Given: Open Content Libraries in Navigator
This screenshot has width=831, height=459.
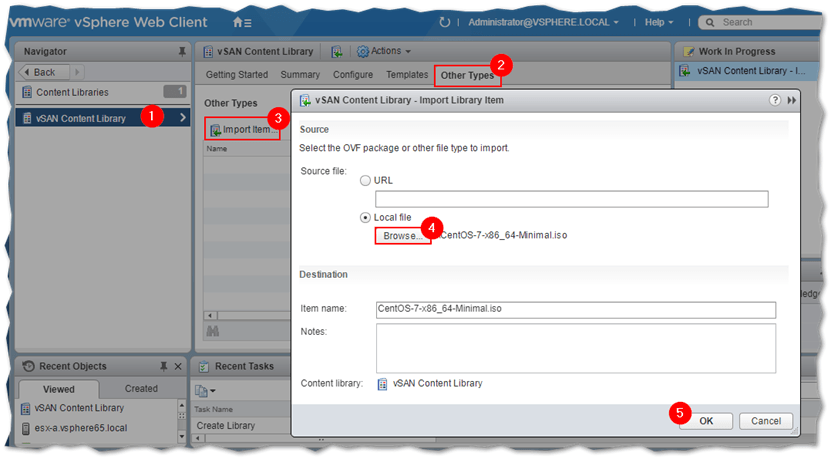Looking at the screenshot, I should tap(72, 92).
